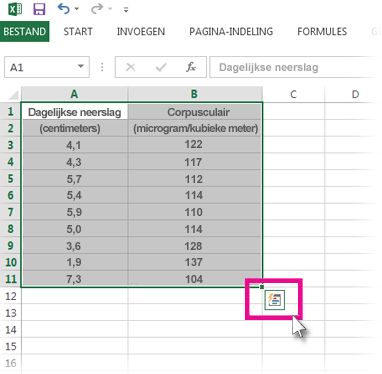Click the formula bar options dots
This screenshot has height=374, width=382.
102,67
